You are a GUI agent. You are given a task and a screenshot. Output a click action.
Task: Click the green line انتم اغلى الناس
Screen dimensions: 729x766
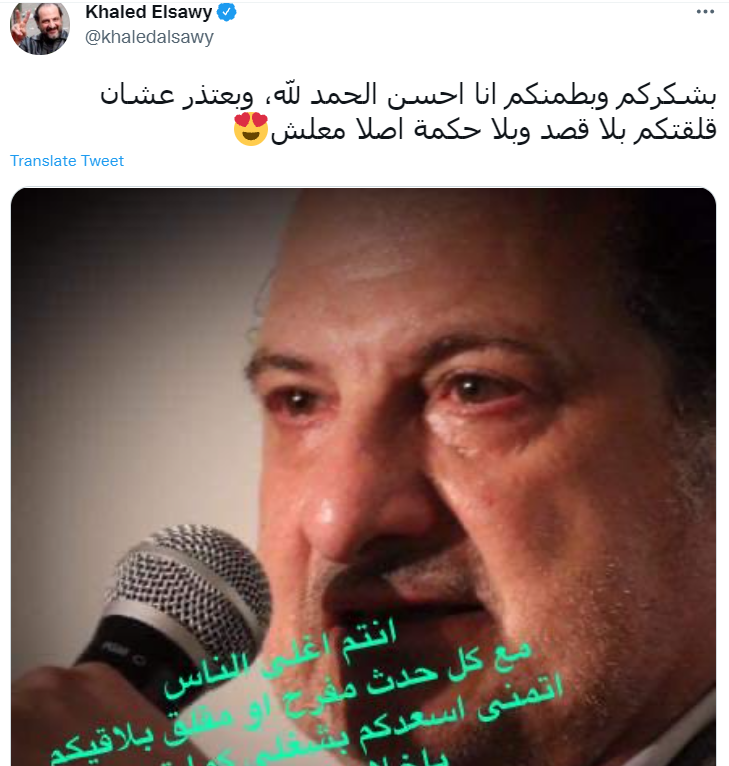point(281,657)
